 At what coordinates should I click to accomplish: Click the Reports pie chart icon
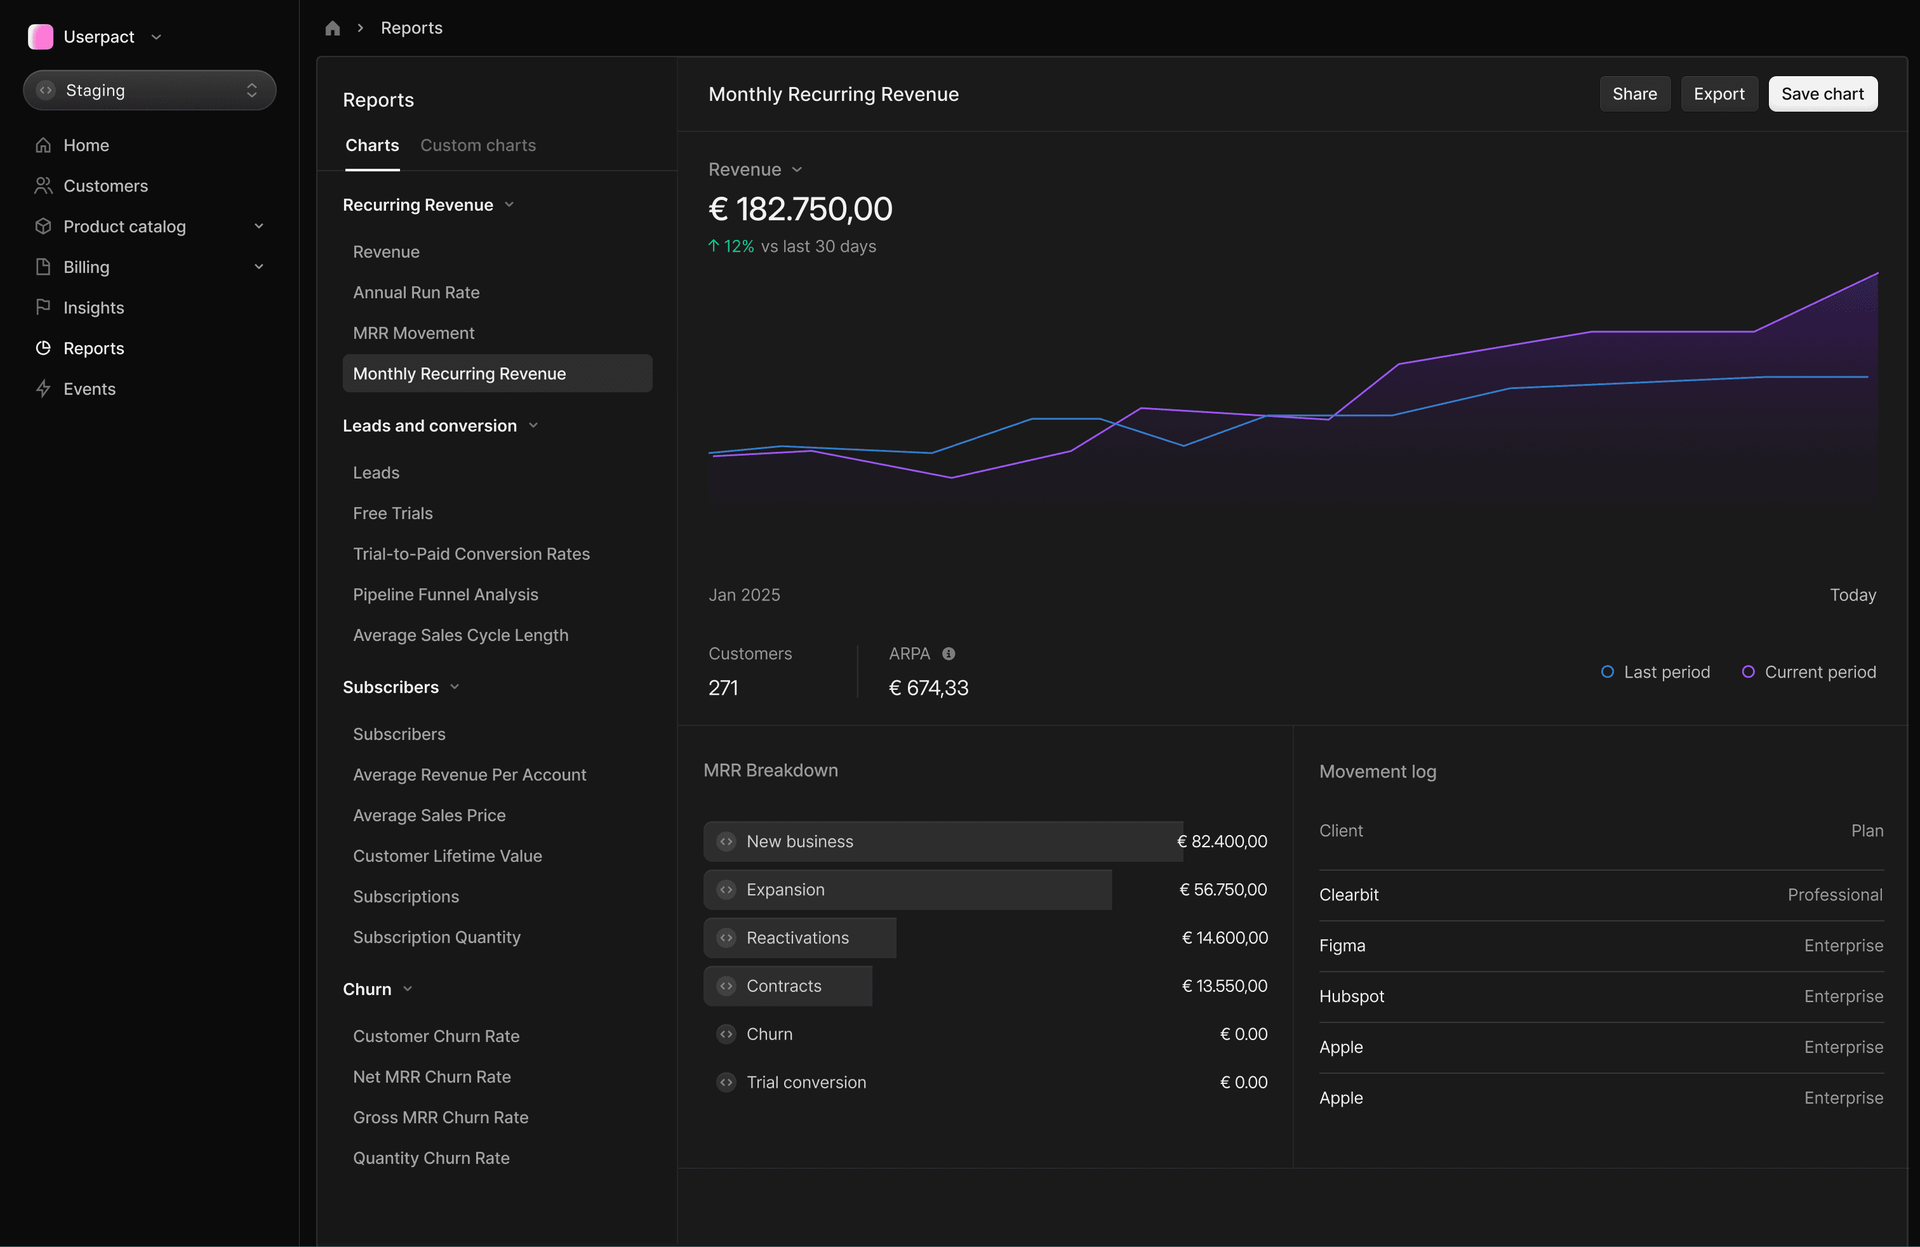pos(43,348)
